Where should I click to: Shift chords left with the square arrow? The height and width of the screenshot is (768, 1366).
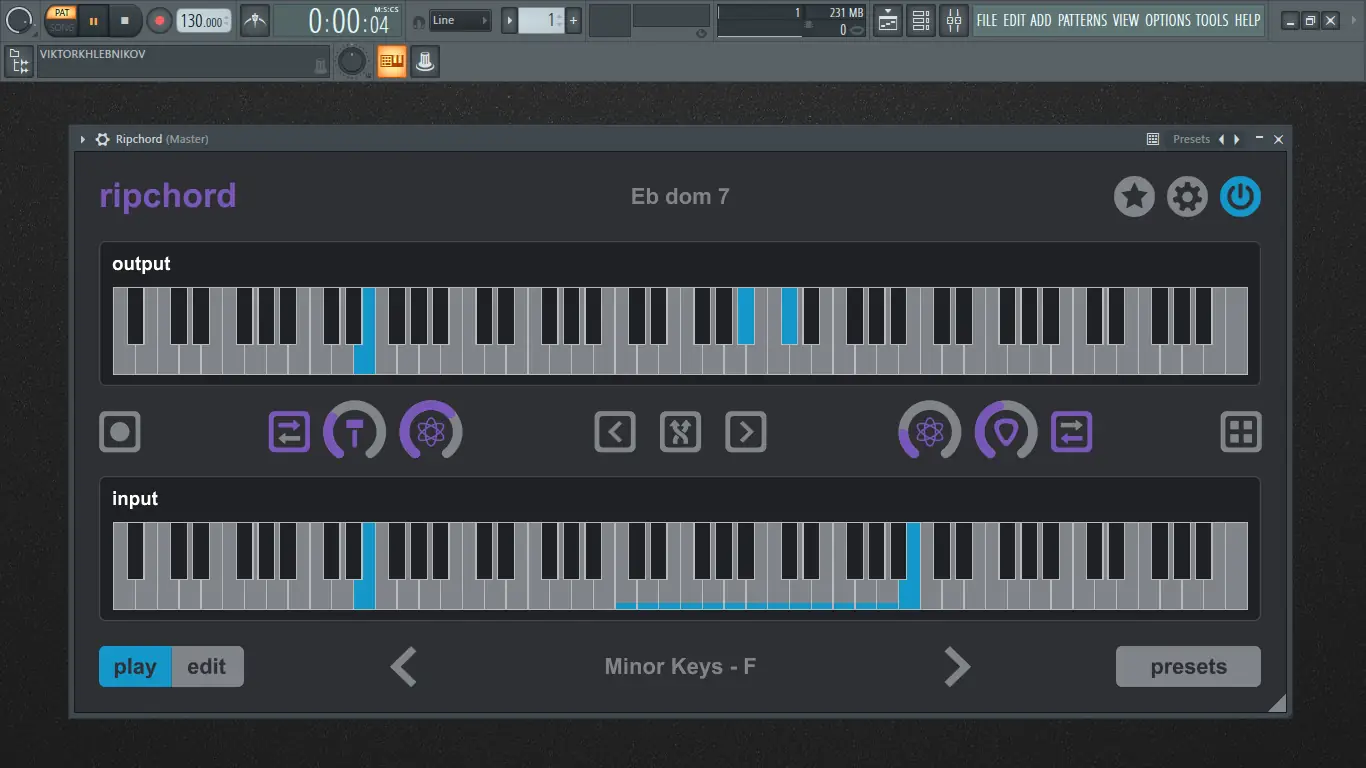tap(615, 432)
